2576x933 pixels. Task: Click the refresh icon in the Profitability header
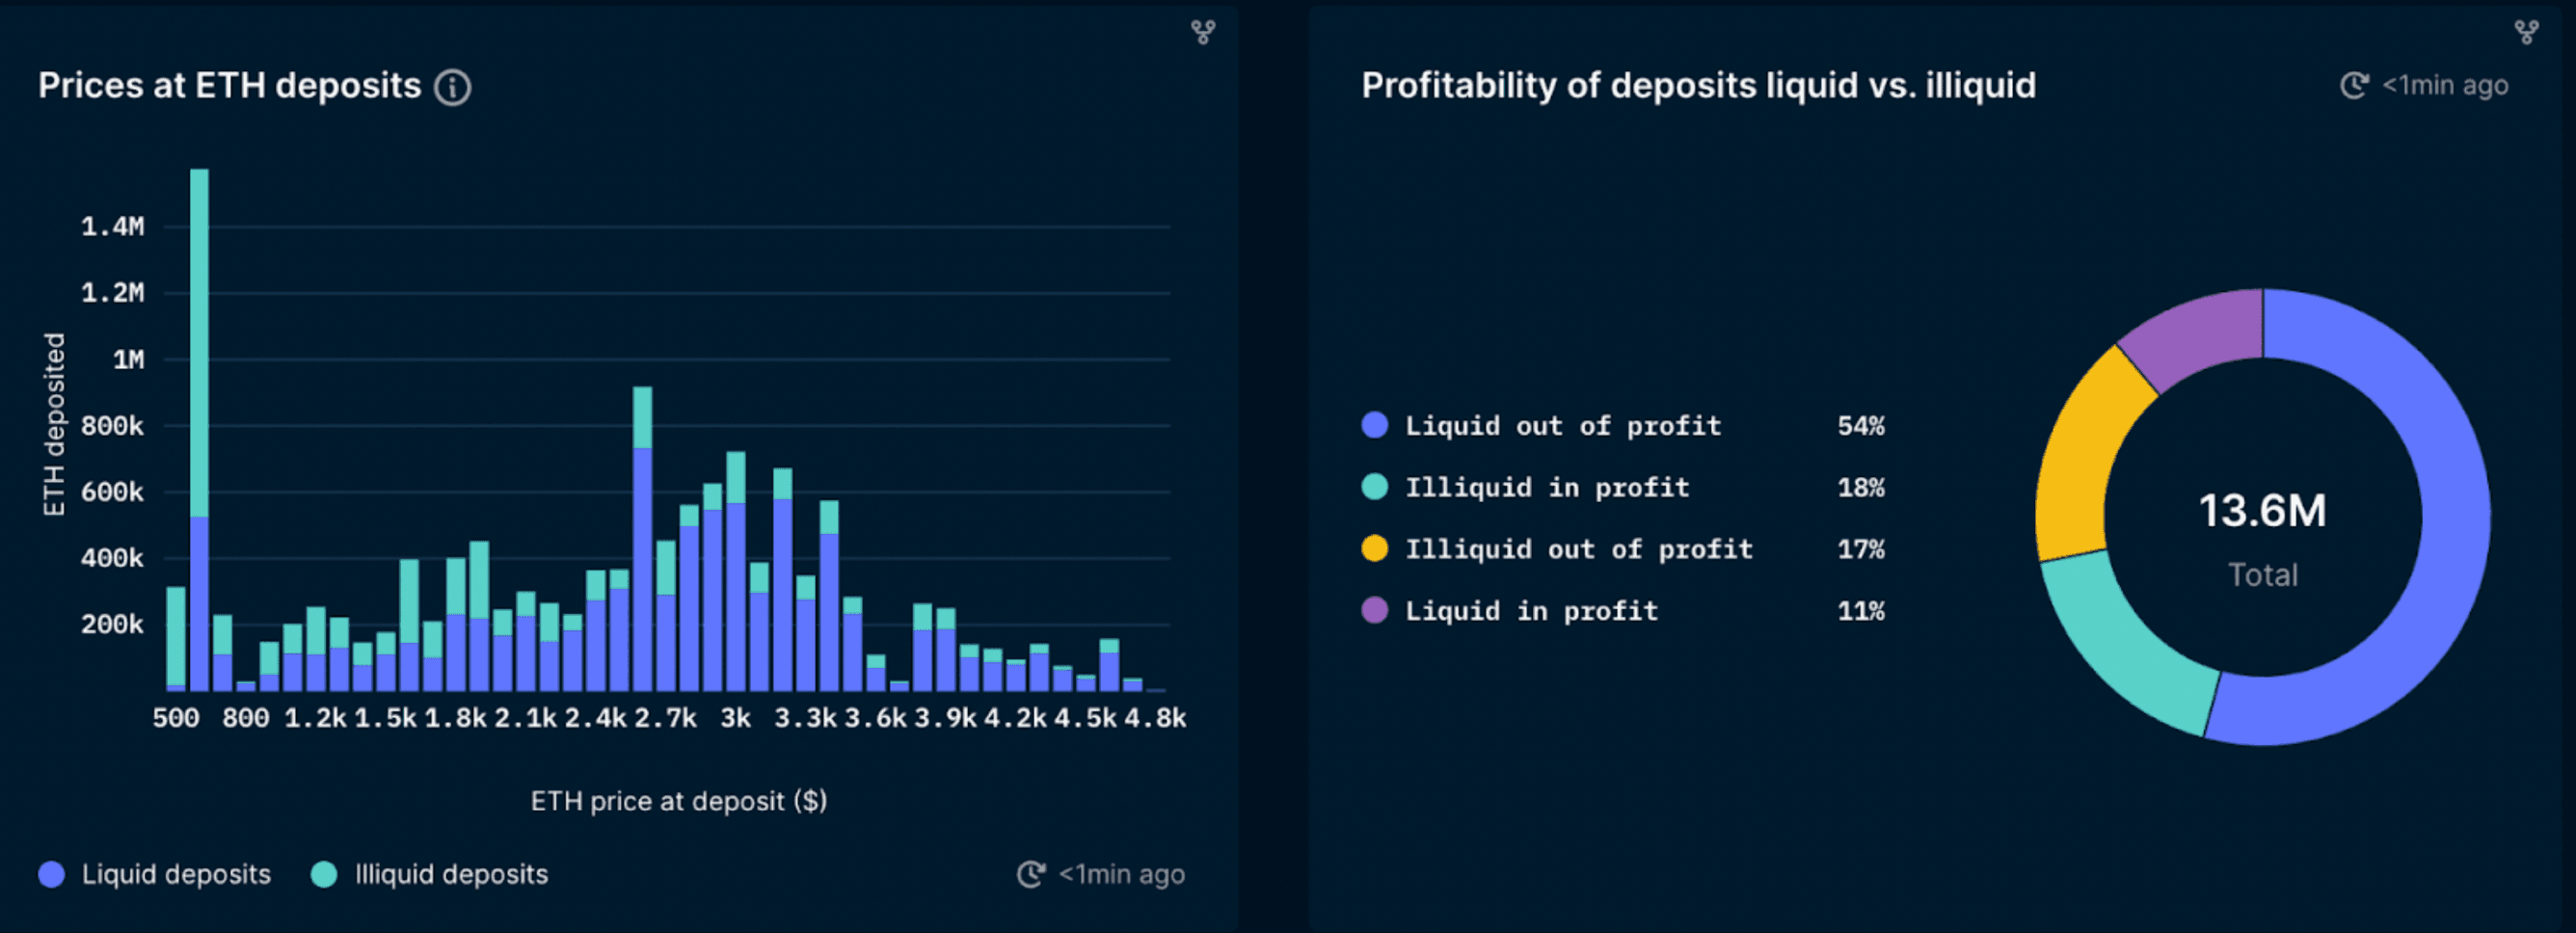pos(2354,86)
